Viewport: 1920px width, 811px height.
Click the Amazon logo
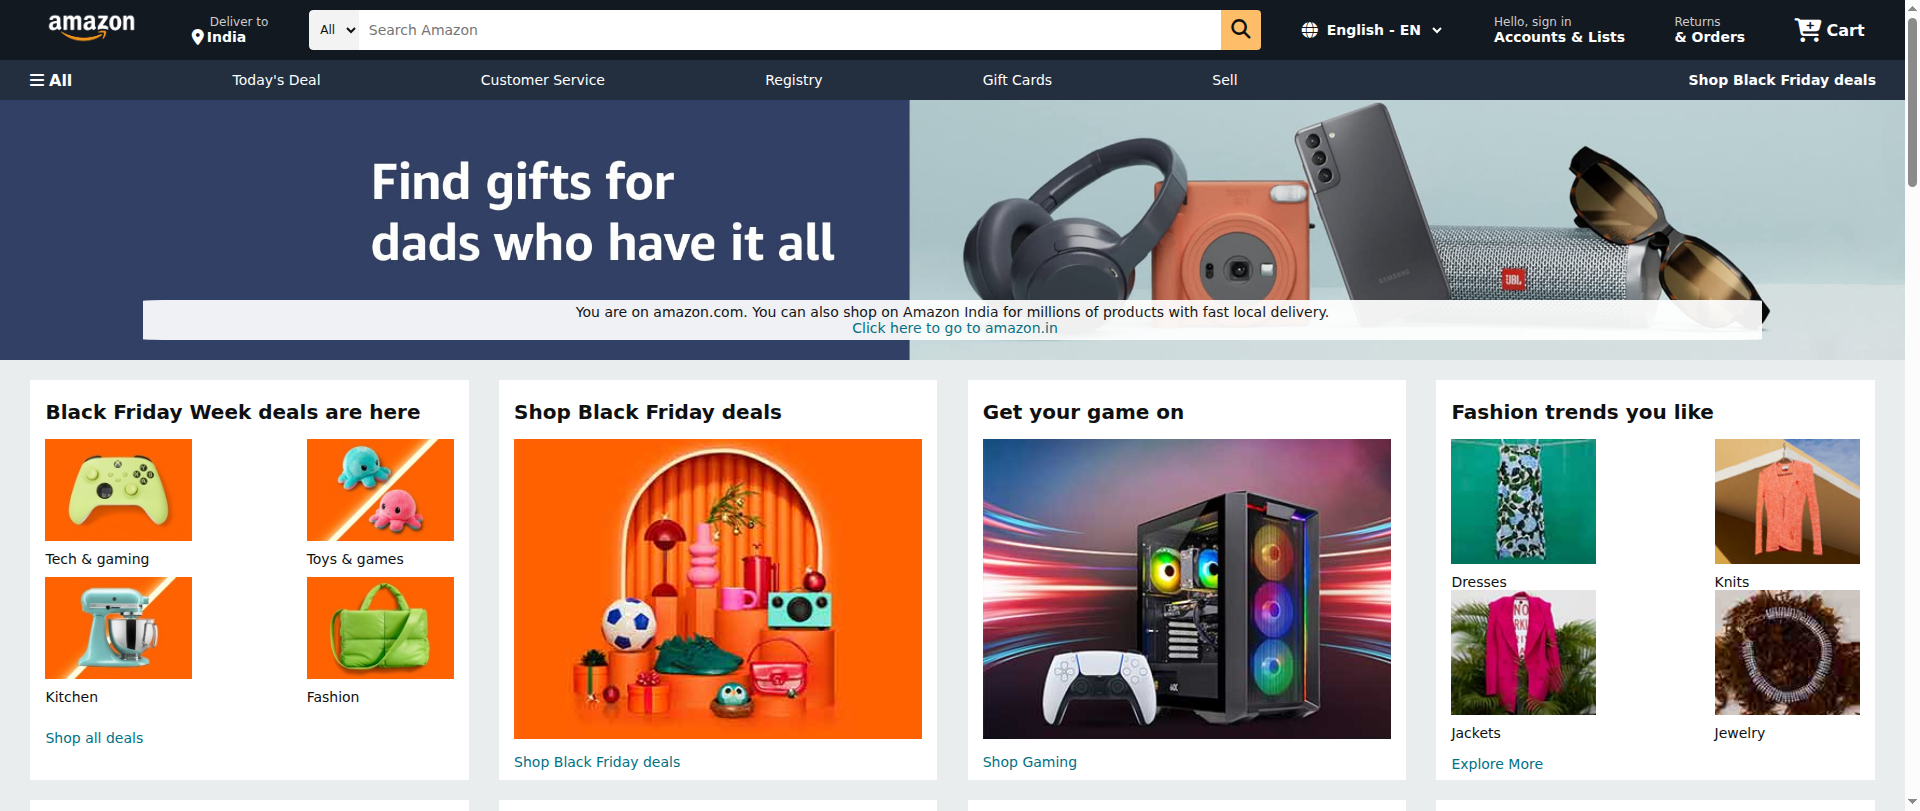coord(91,28)
